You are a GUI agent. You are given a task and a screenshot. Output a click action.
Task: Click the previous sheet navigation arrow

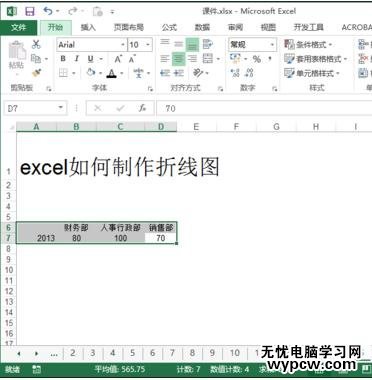click(x=19, y=353)
